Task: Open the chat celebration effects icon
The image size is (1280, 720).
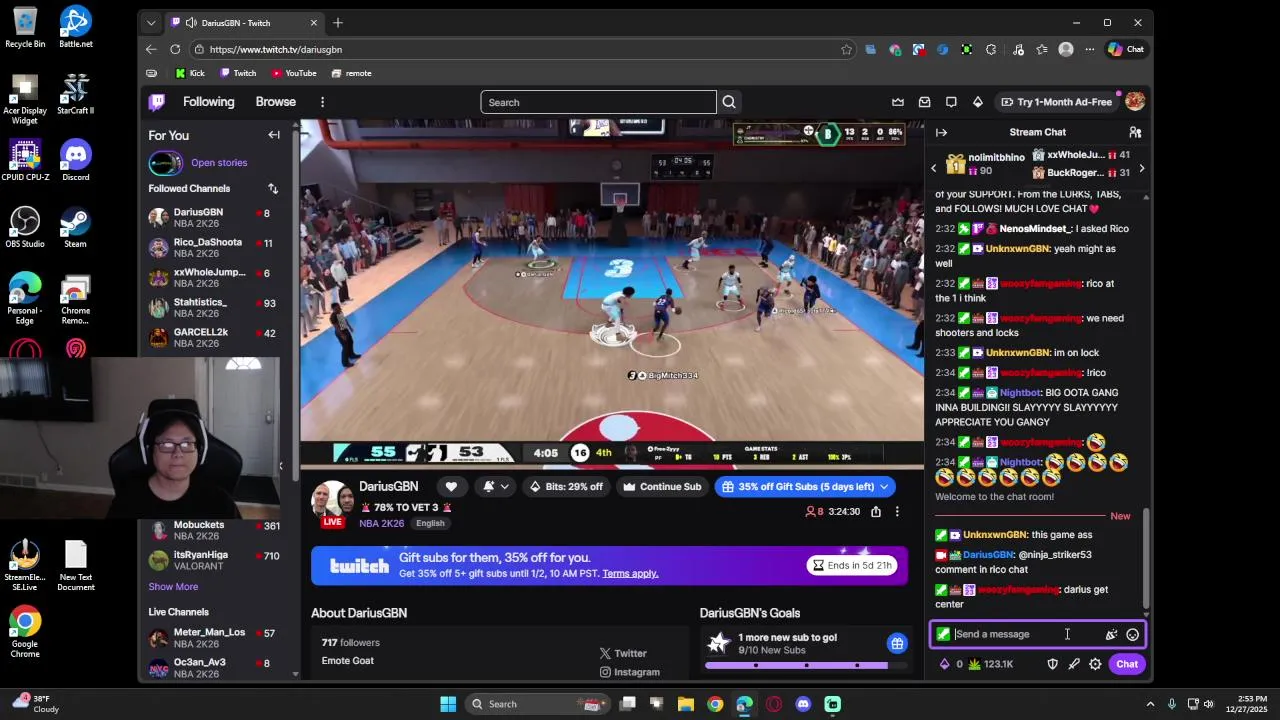Action: point(1111,634)
